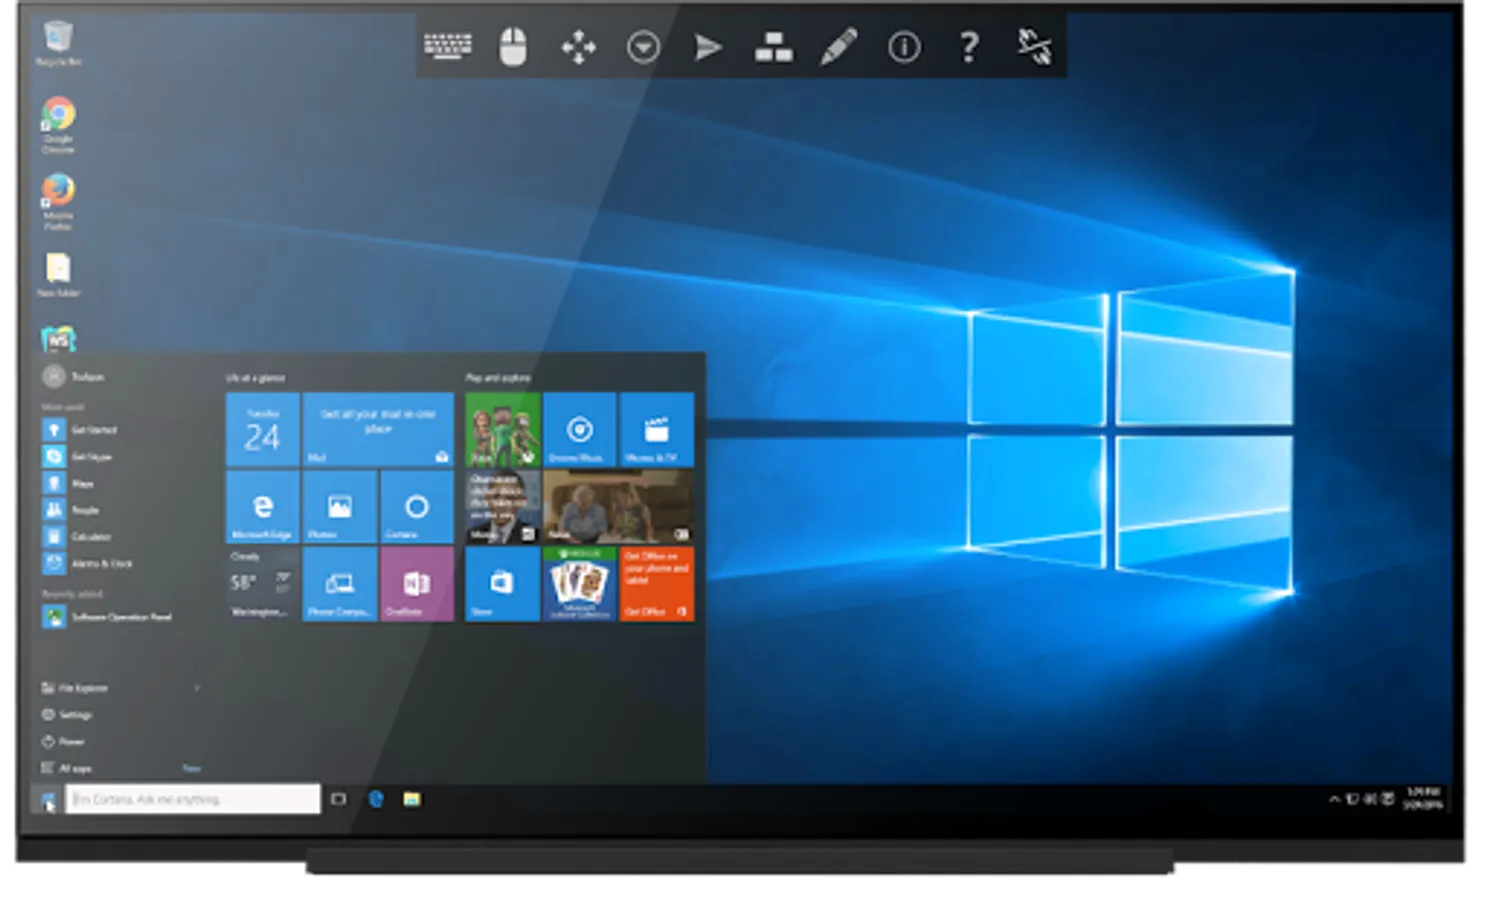Select the Google Chrome desktop shortcut

click(58, 124)
